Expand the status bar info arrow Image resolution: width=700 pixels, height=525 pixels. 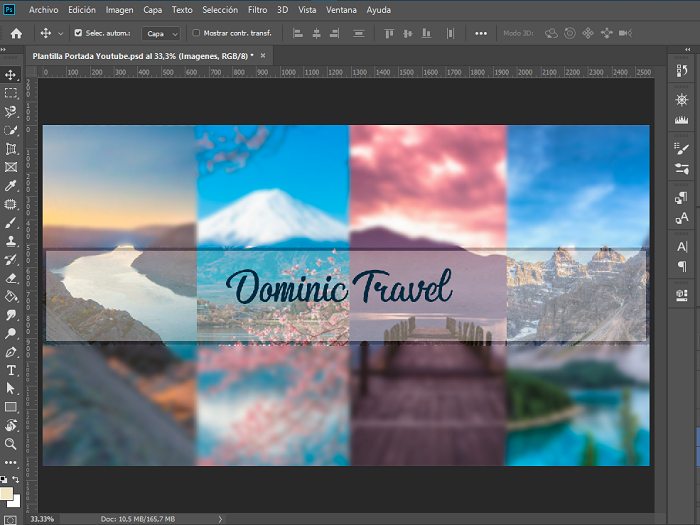tap(220, 519)
